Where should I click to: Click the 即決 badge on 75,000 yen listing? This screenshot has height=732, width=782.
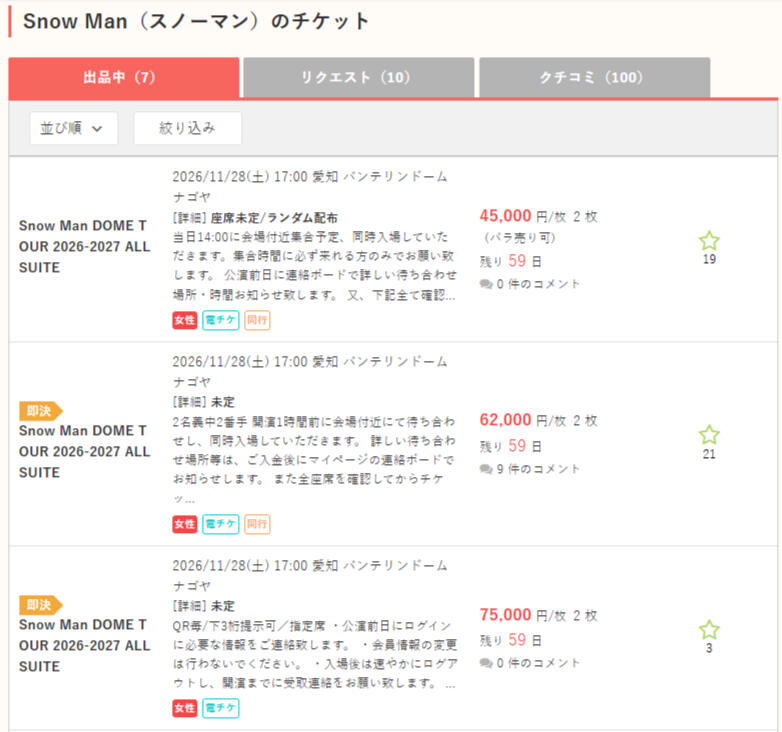[41, 605]
